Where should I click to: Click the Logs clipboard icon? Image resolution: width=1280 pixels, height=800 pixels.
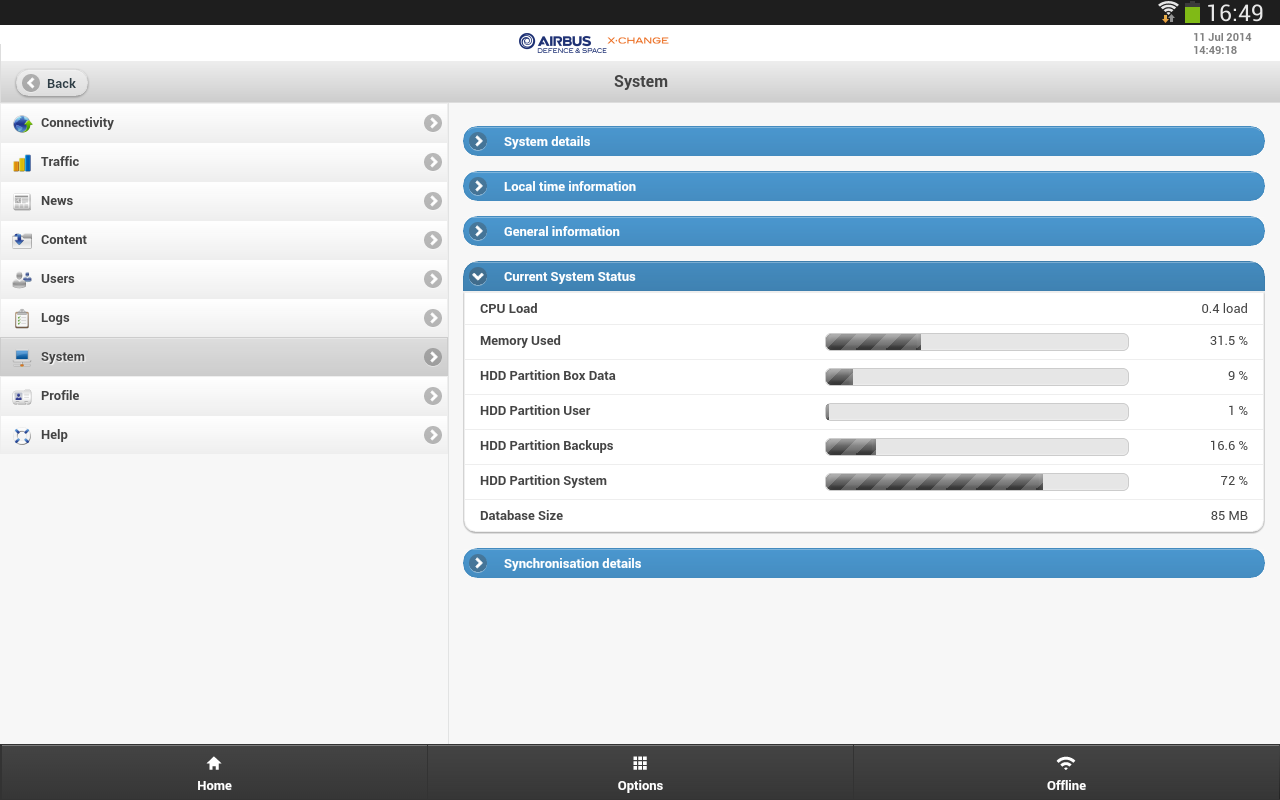[x=22, y=317]
